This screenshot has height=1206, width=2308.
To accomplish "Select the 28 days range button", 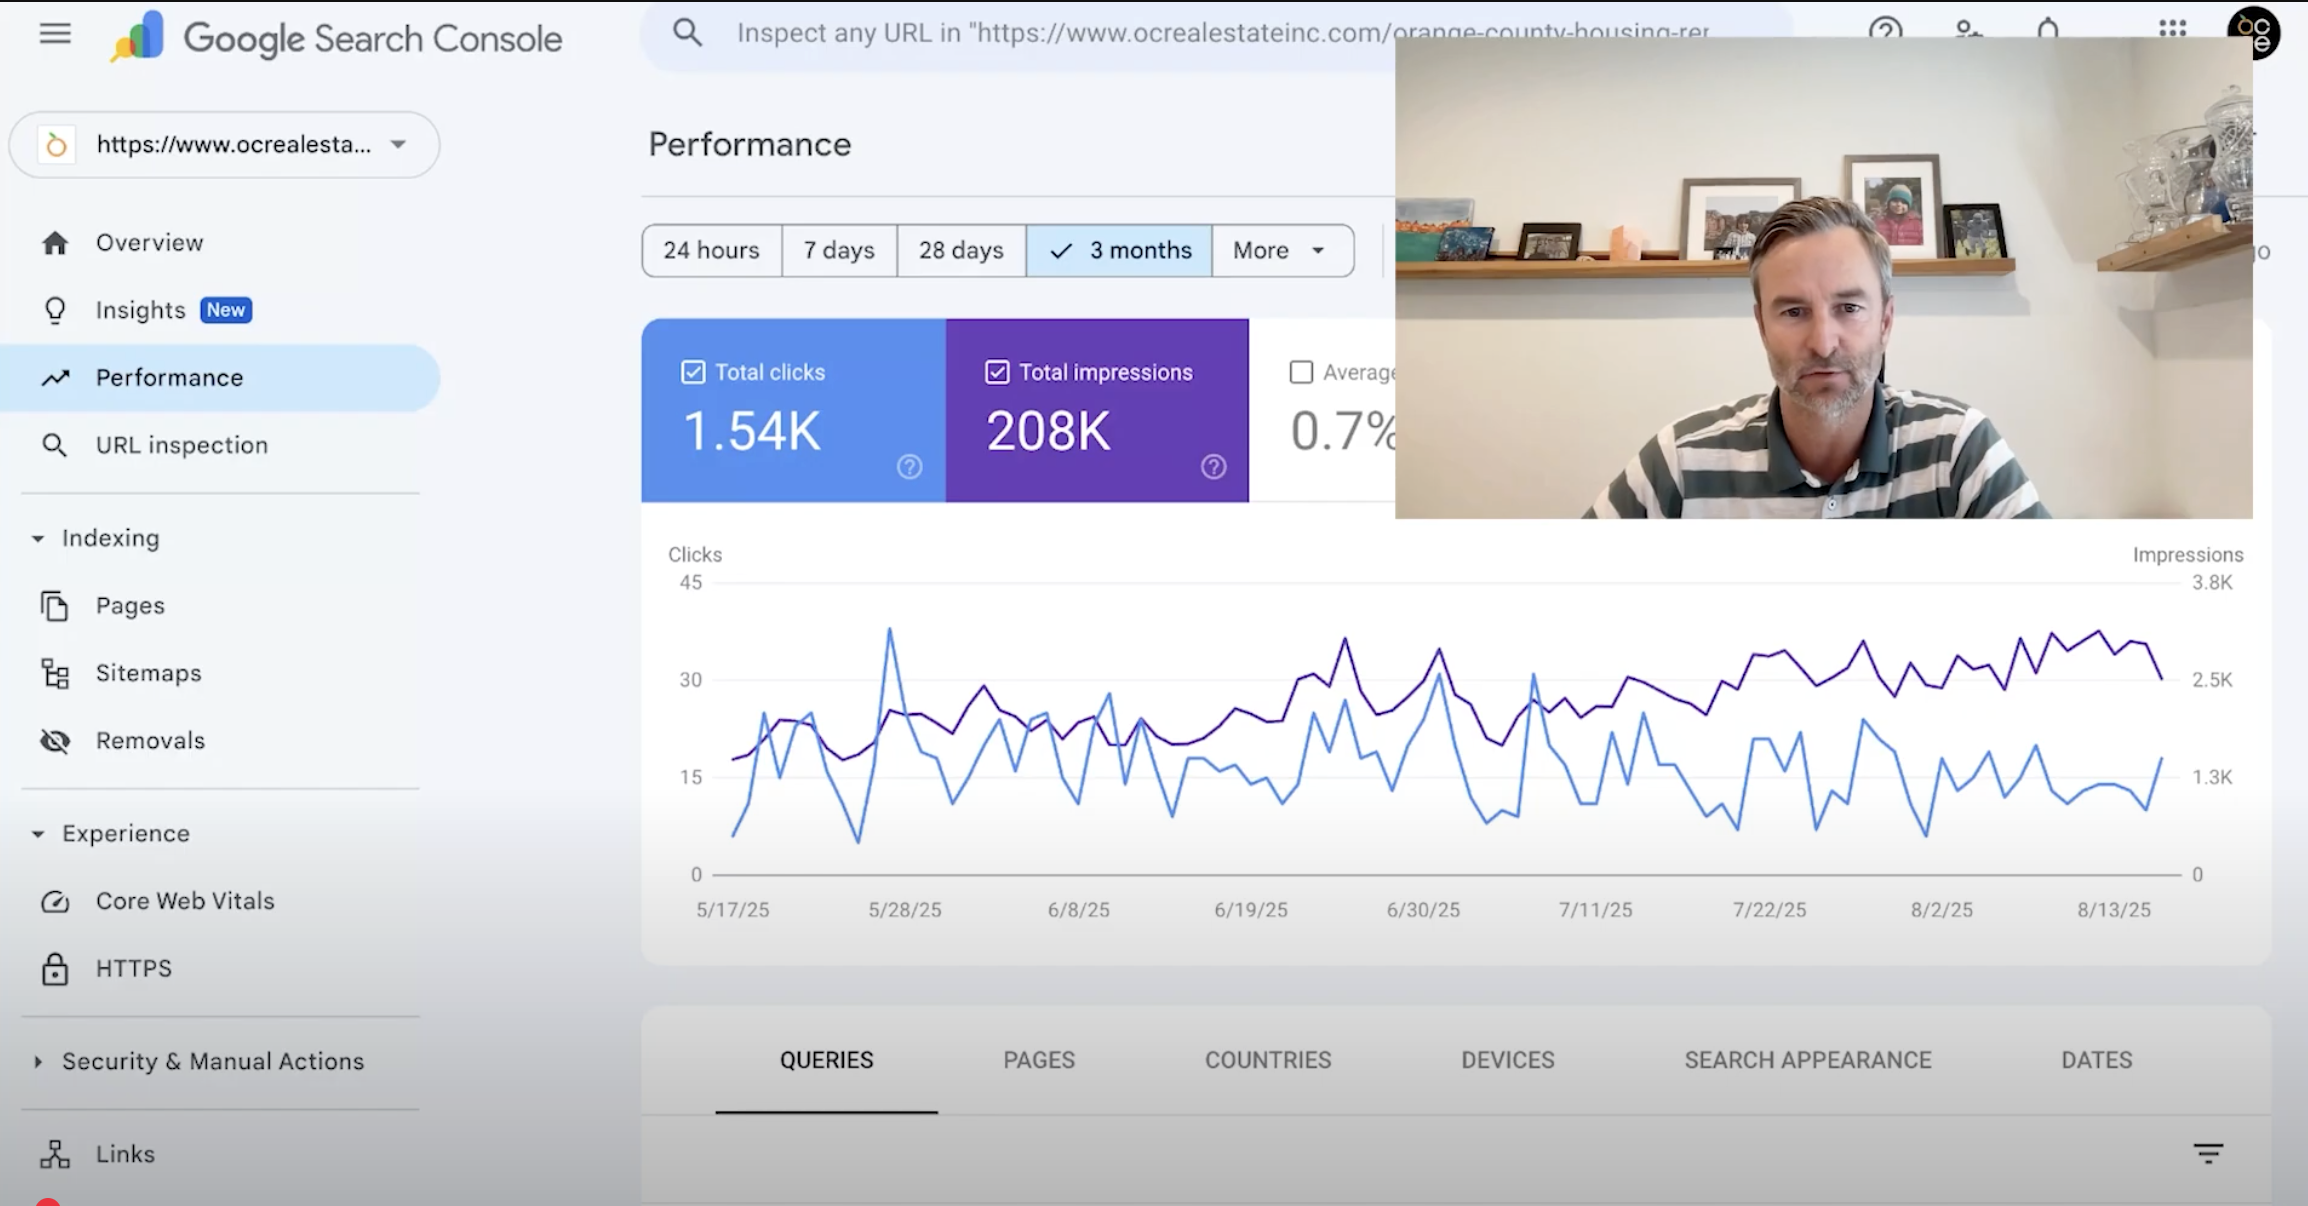I will point(960,250).
